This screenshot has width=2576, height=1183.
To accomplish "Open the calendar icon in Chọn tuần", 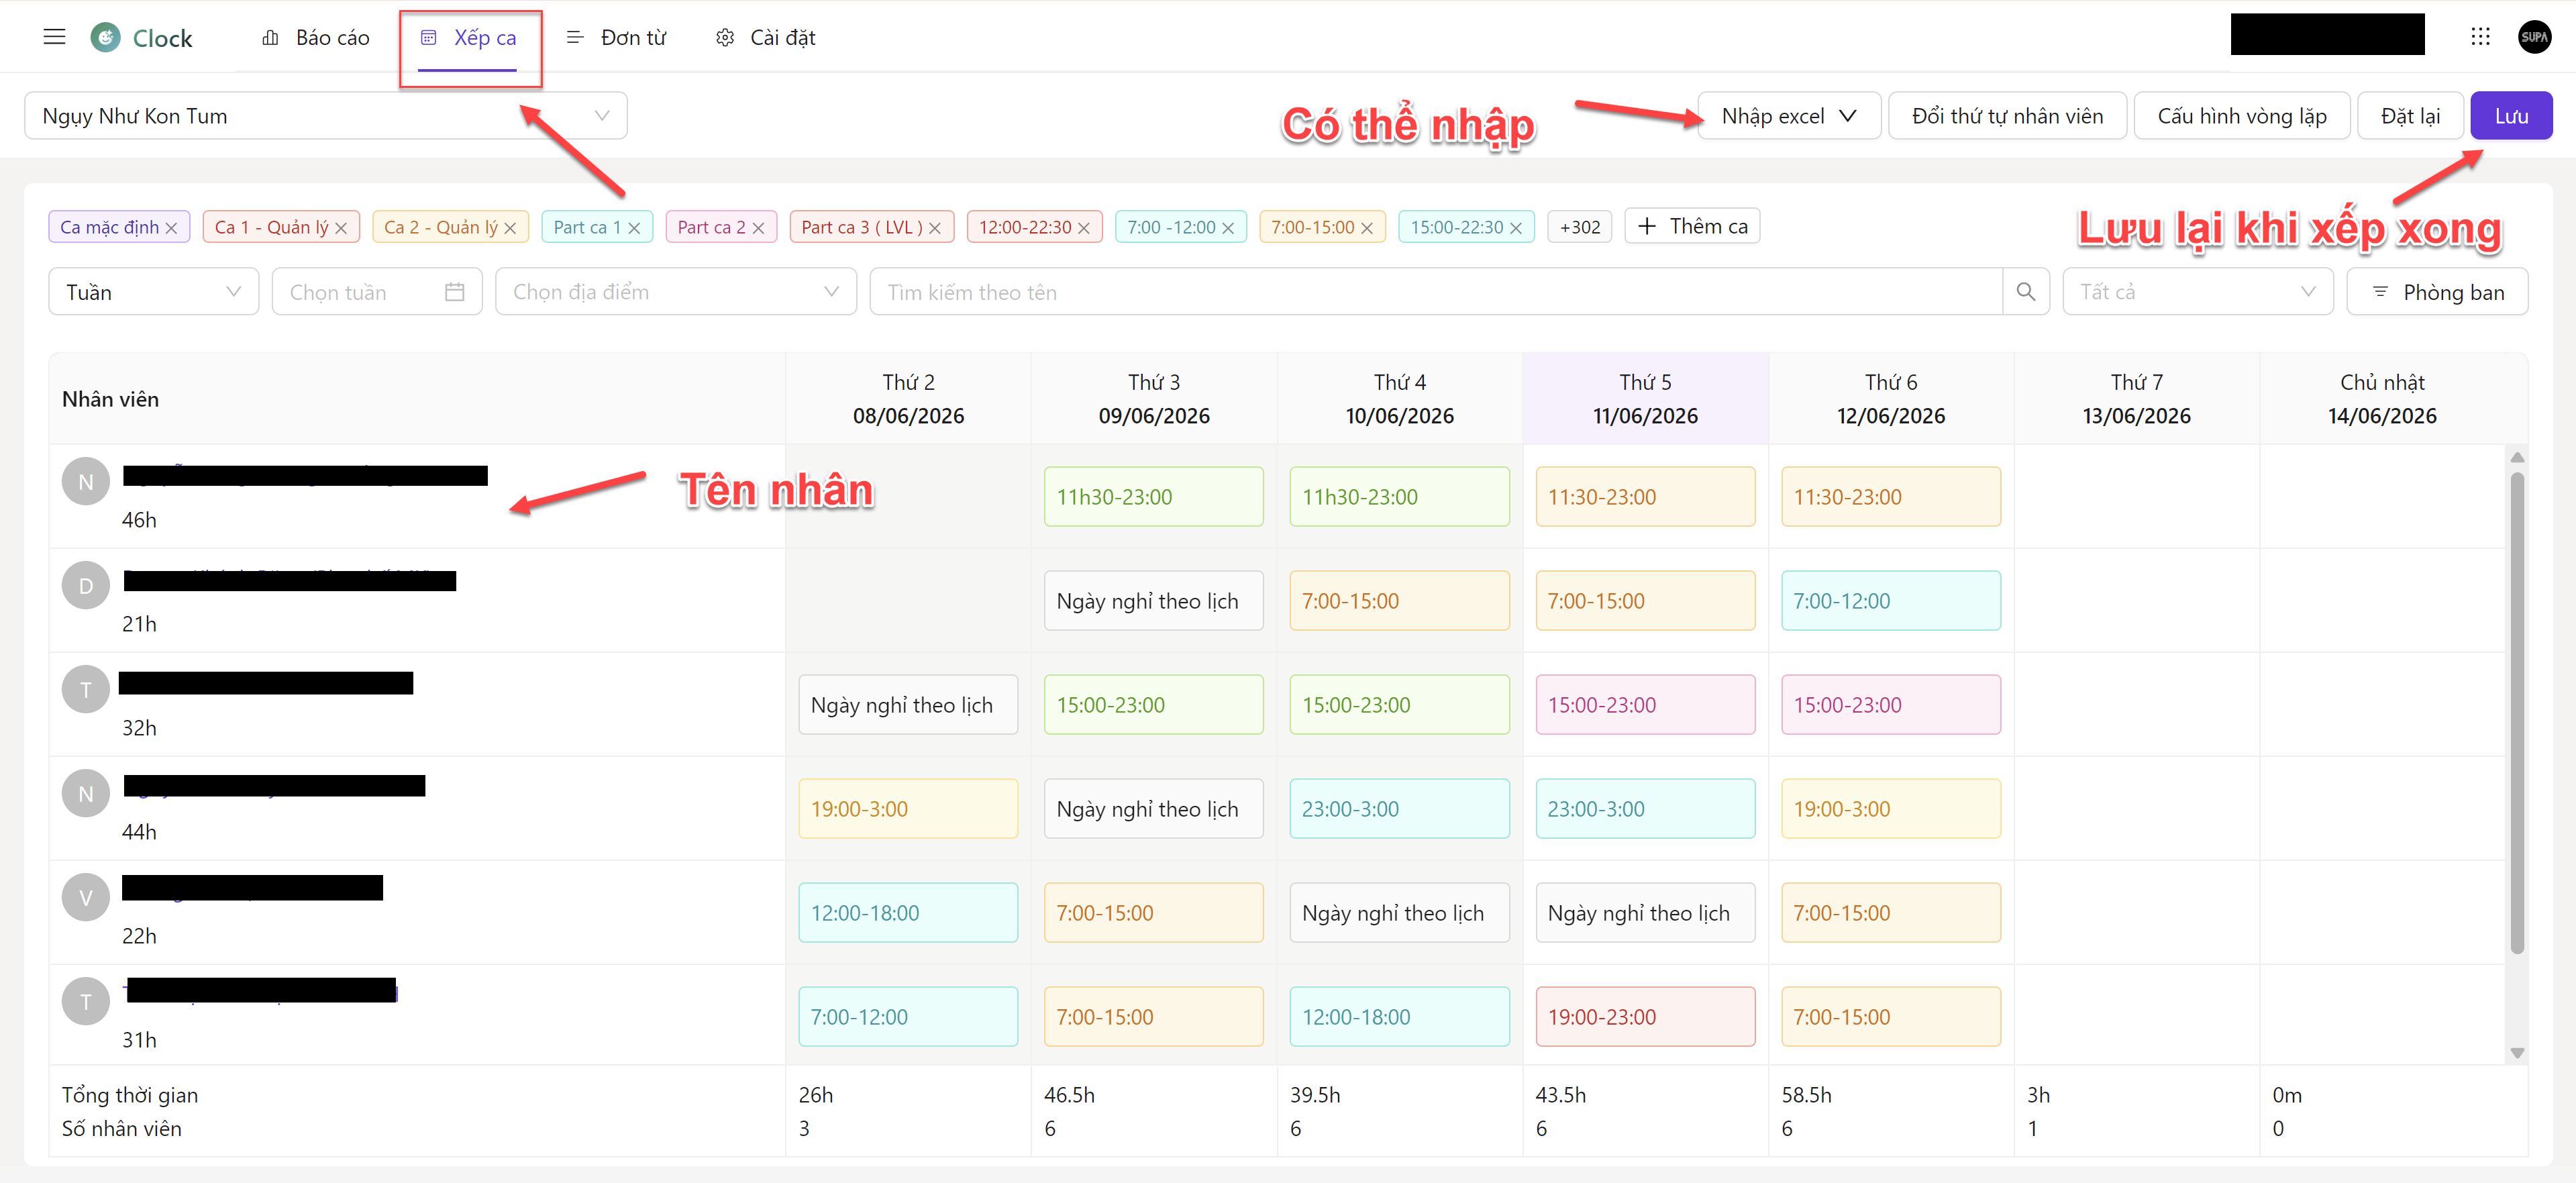I will (x=454, y=292).
